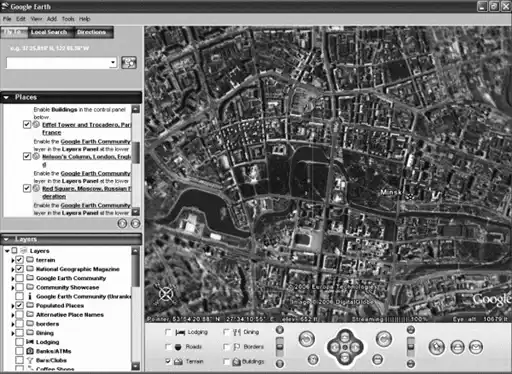Click the center button of navigation pad
The width and height of the screenshot is (512, 374).
[x=345, y=347]
